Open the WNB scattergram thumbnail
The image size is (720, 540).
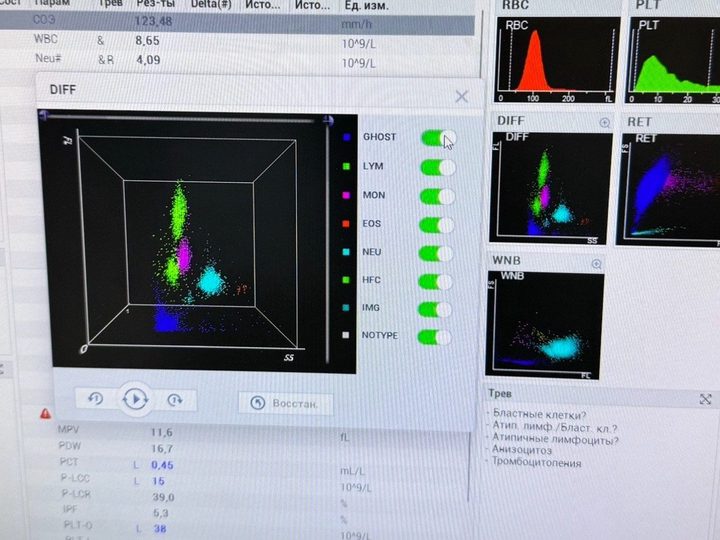[545, 325]
